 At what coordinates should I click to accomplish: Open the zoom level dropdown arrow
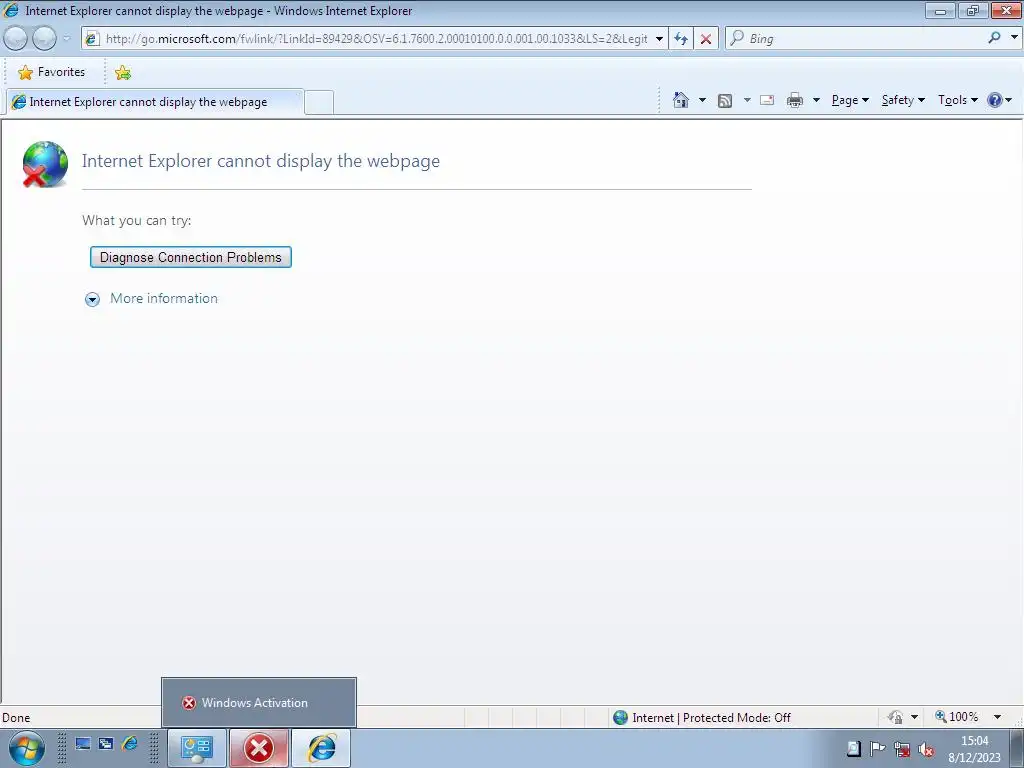click(x=997, y=717)
